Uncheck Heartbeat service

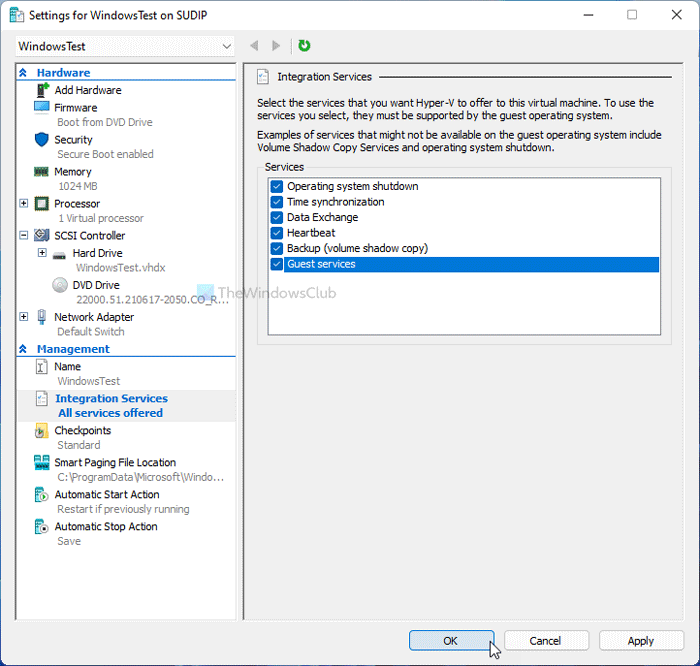coord(277,233)
